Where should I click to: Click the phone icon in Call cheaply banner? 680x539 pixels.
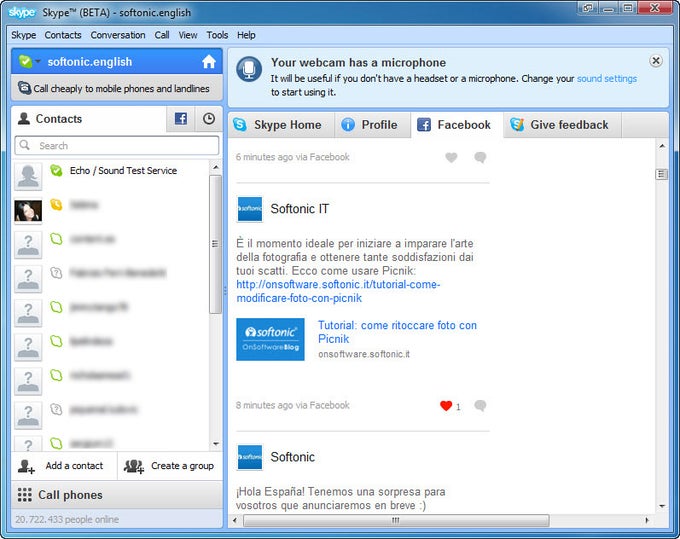click(24, 88)
